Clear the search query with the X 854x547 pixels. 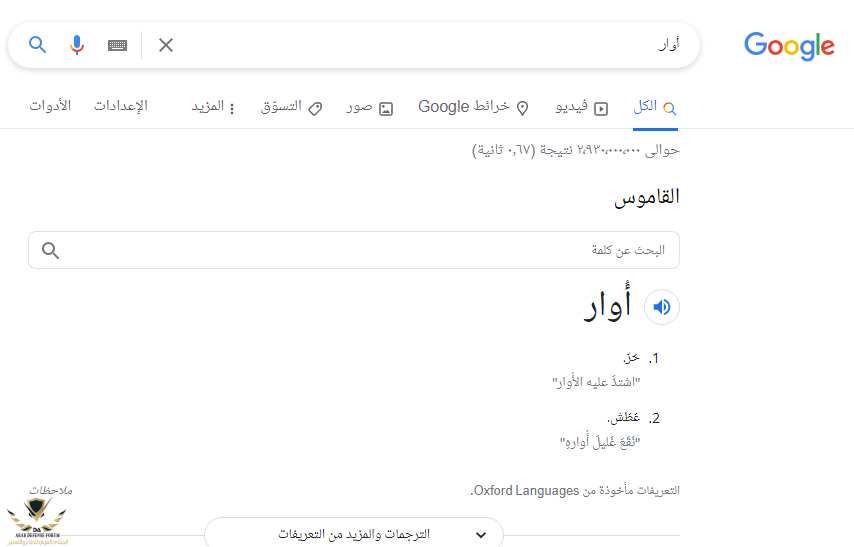coord(166,45)
